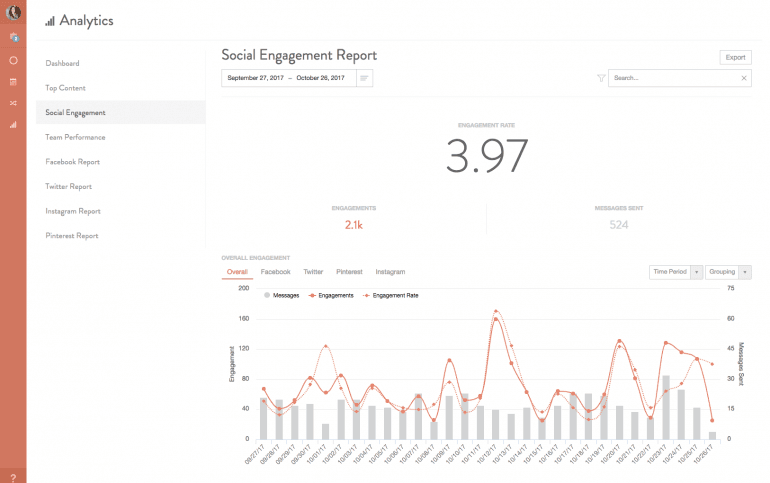Click the shuffle icon in left sidebar
770x483 pixels.
click(x=13, y=103)
